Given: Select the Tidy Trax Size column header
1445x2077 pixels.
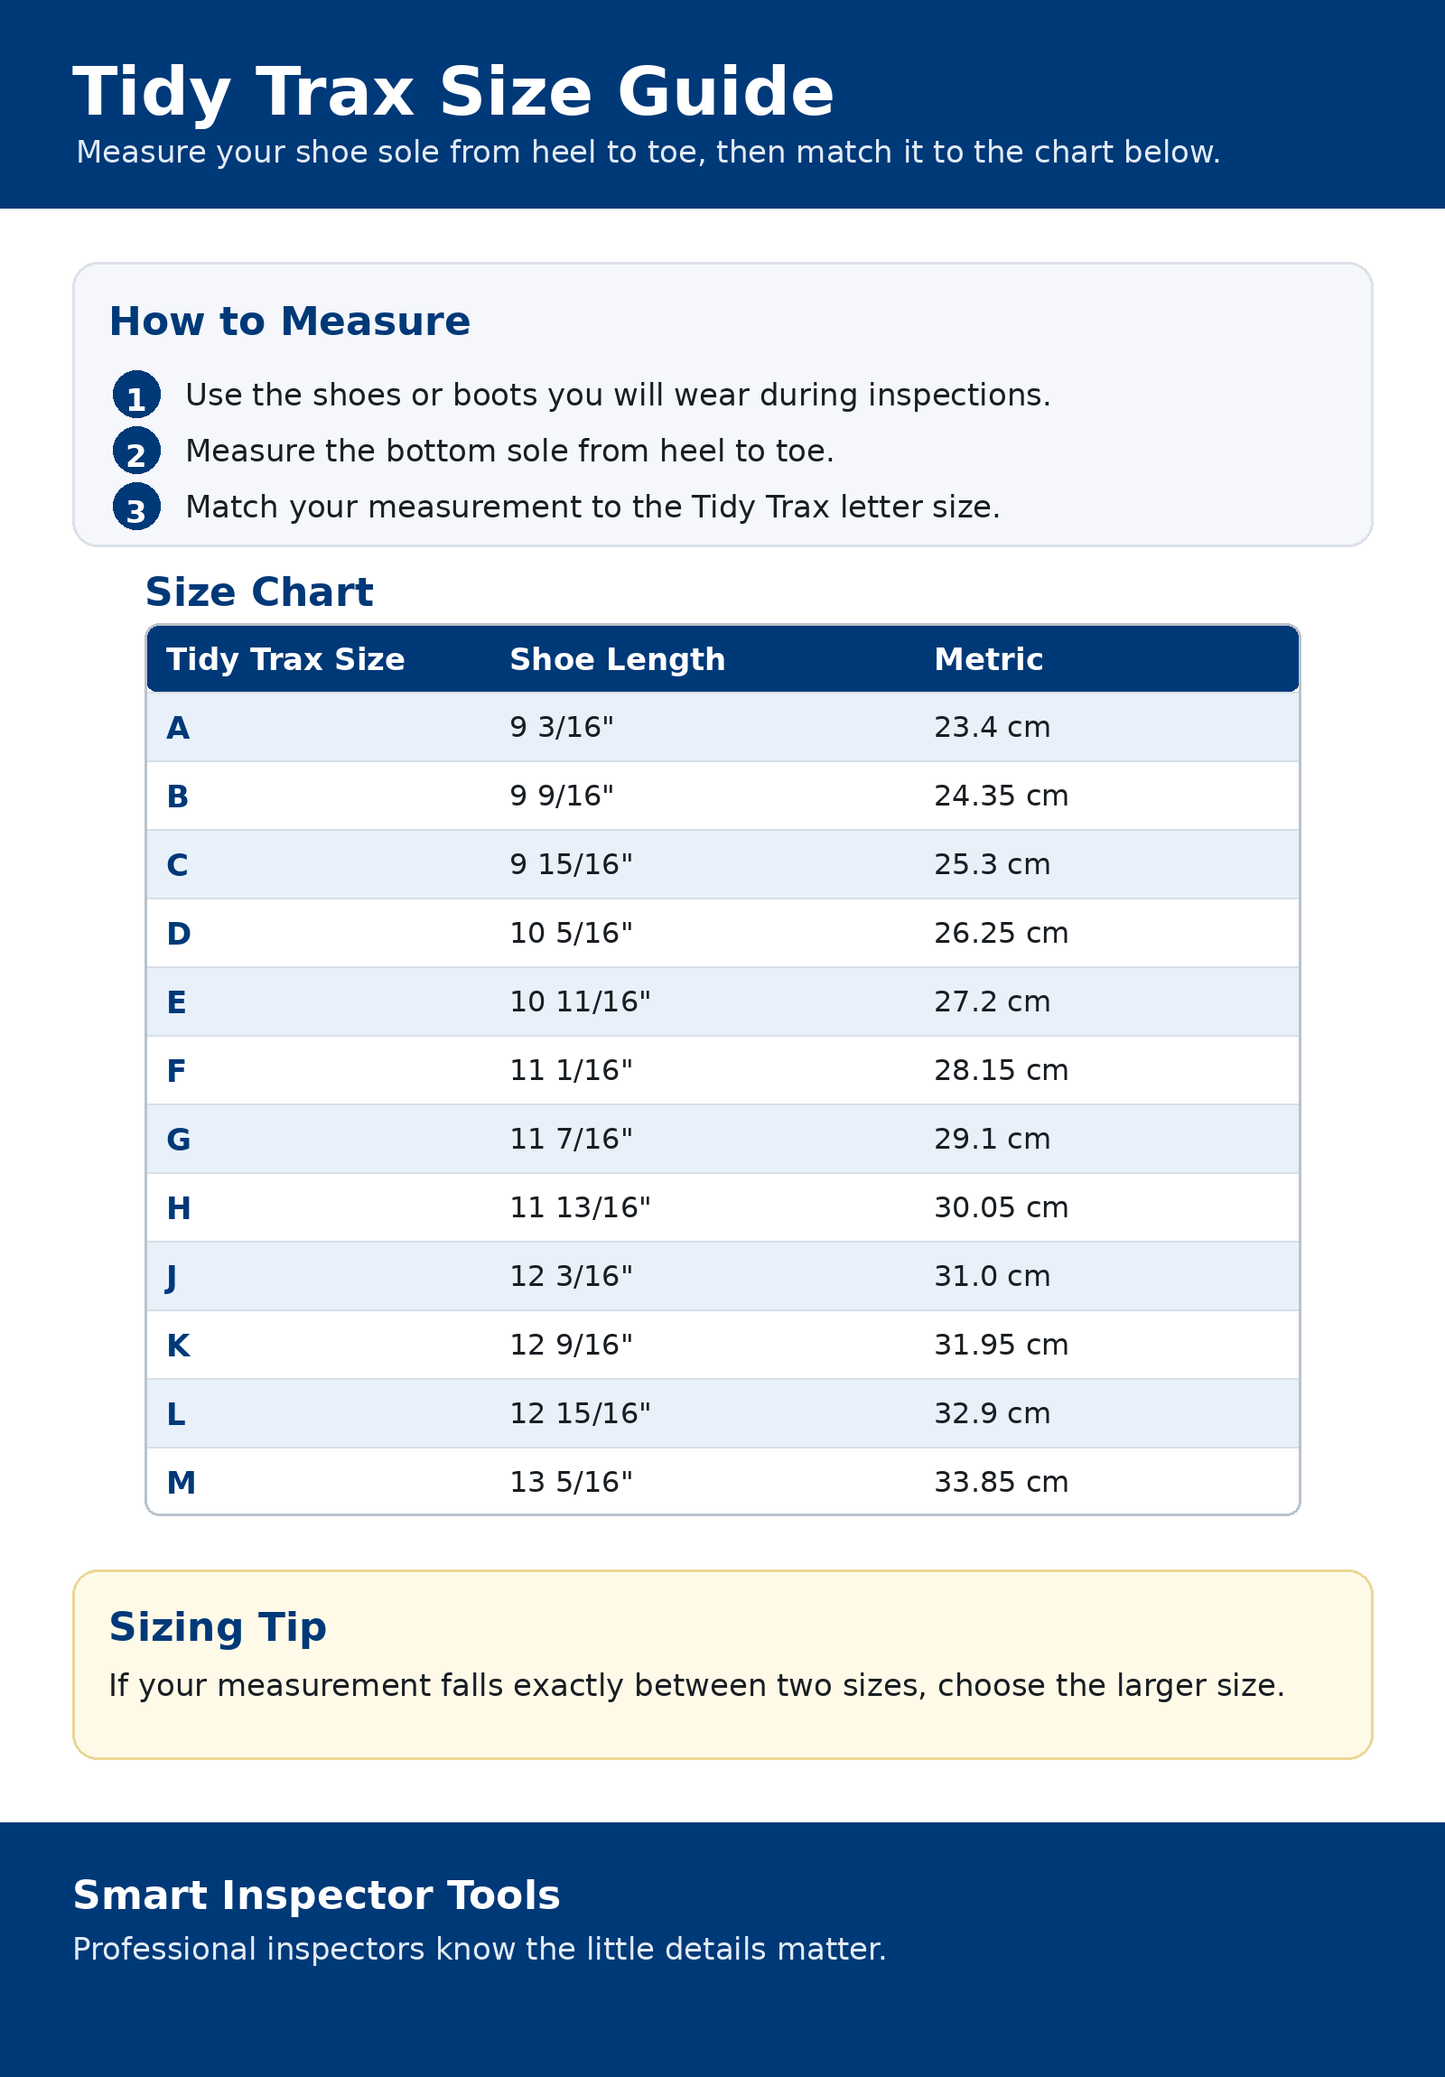Looking at the screenshot, I should [285, 659].
